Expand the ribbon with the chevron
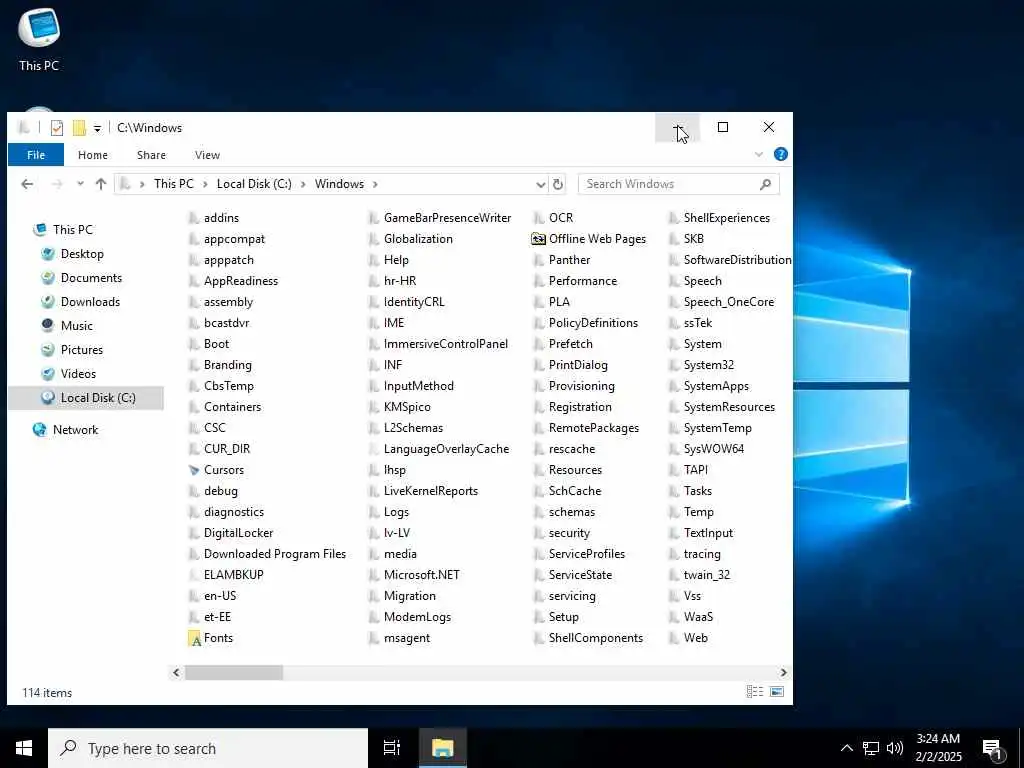 click(x=759, y=154)
